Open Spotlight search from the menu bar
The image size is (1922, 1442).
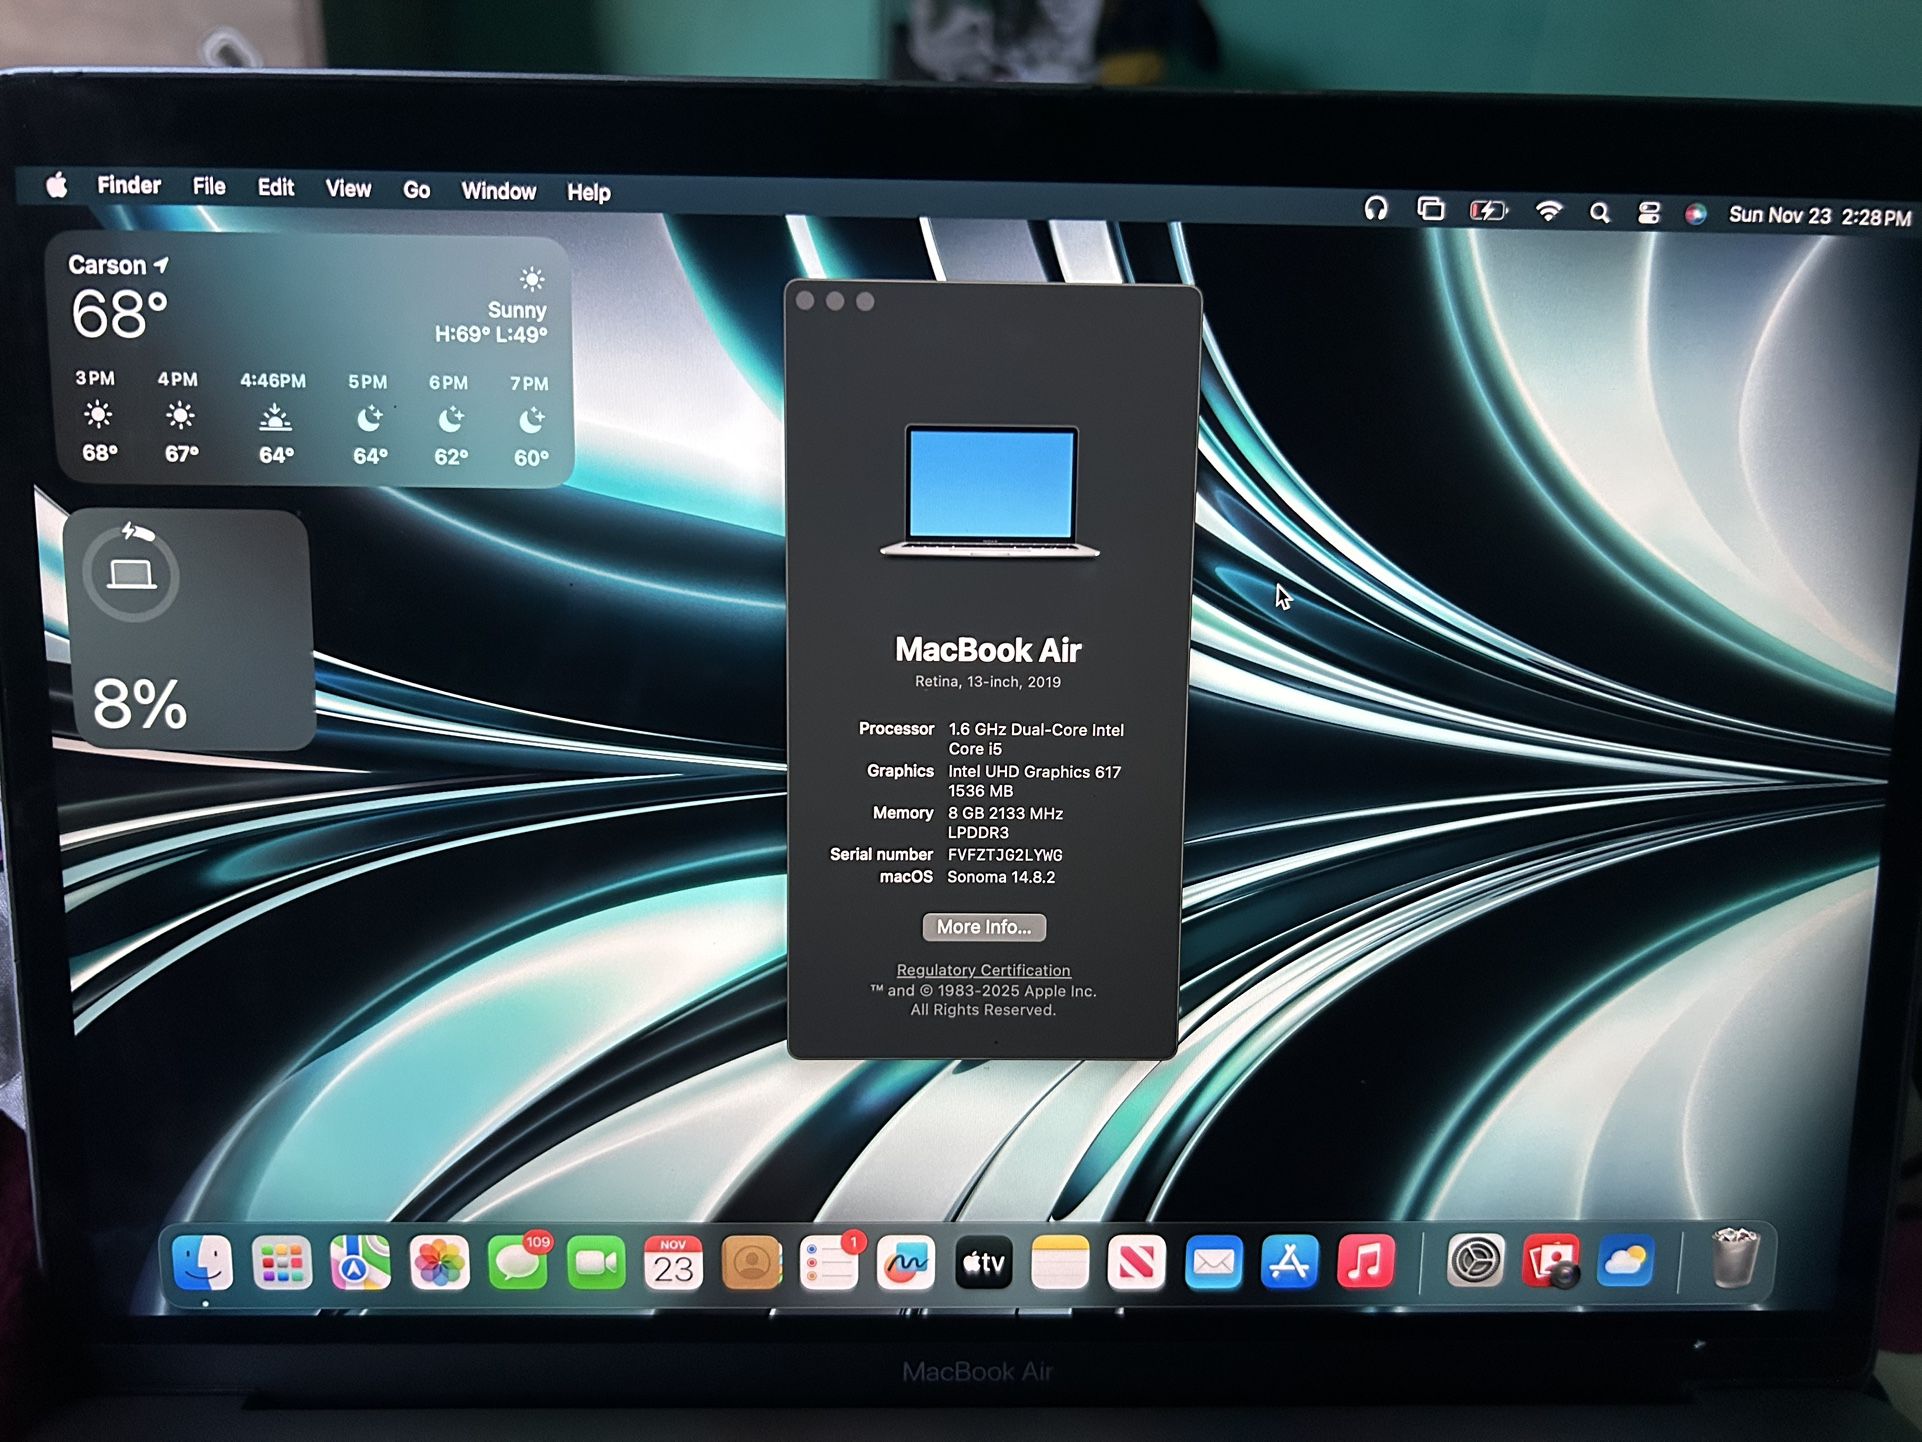click(1600, 212)
